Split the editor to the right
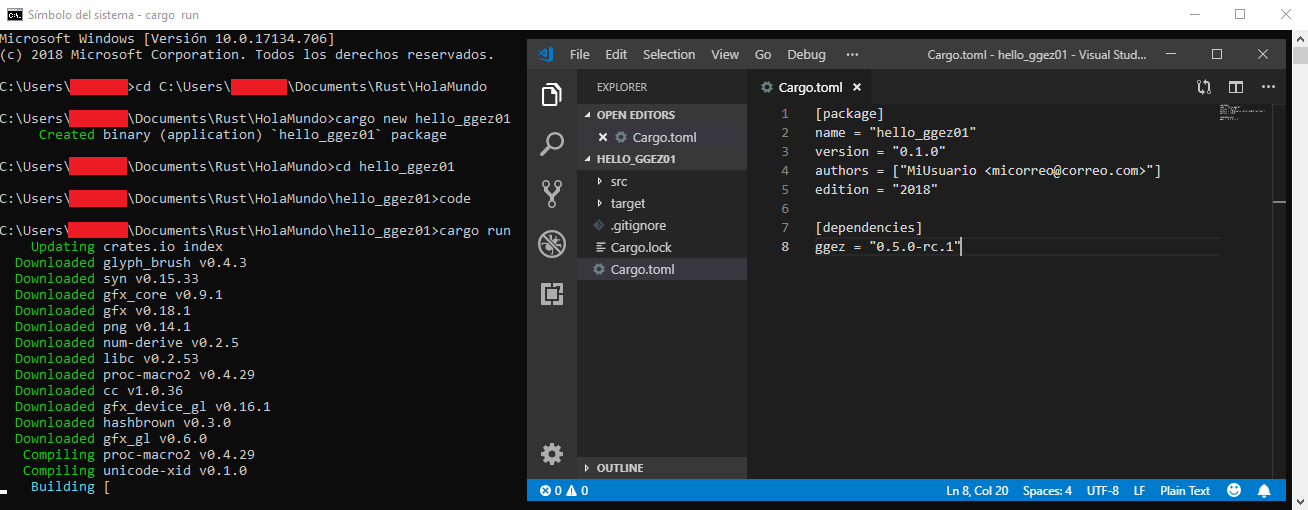 pyautogui.click(x=1236, y=87)
